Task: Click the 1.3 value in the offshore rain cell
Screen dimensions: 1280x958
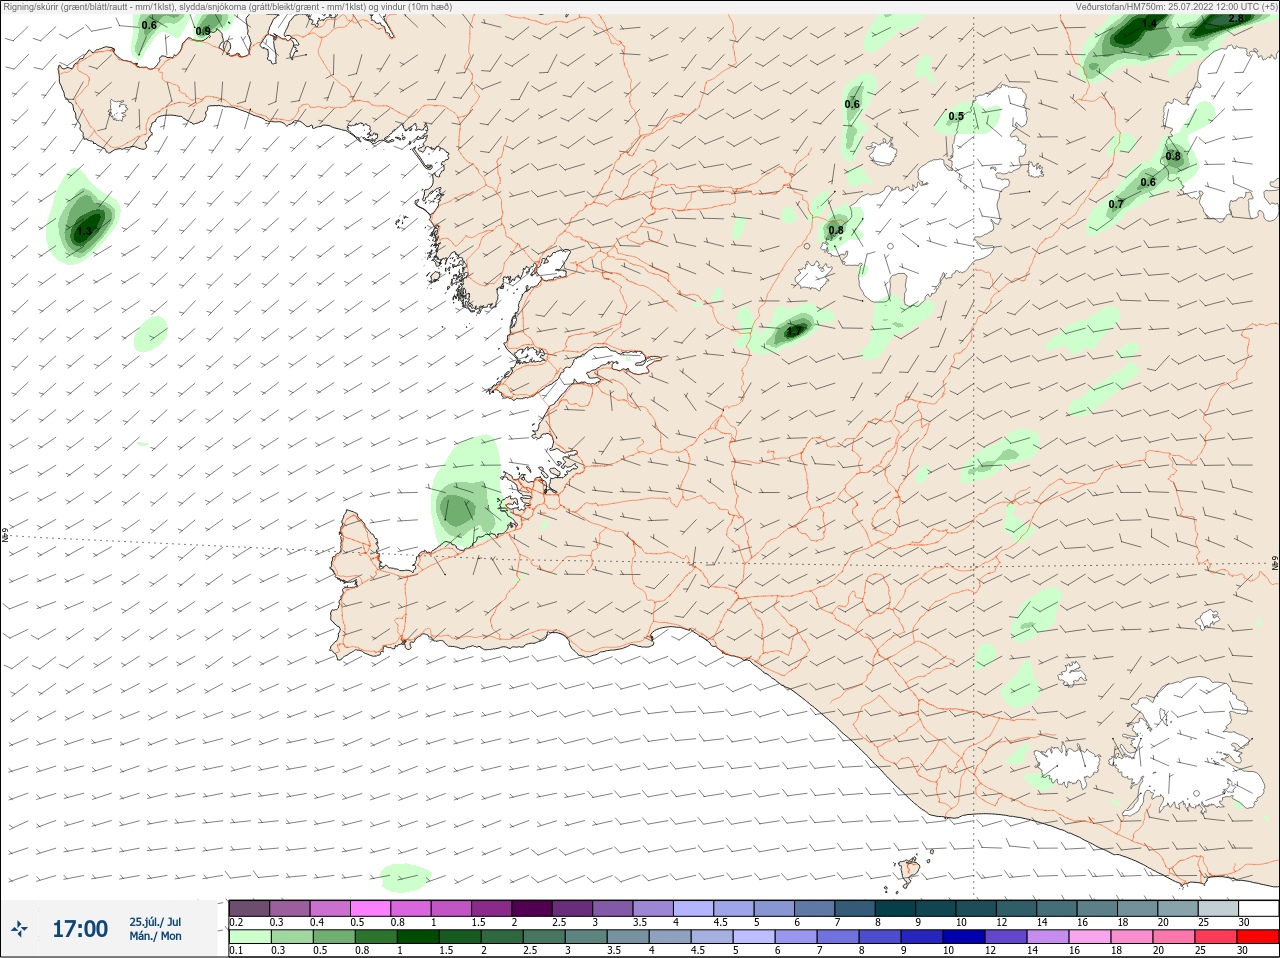Action: tap(84, 230)
